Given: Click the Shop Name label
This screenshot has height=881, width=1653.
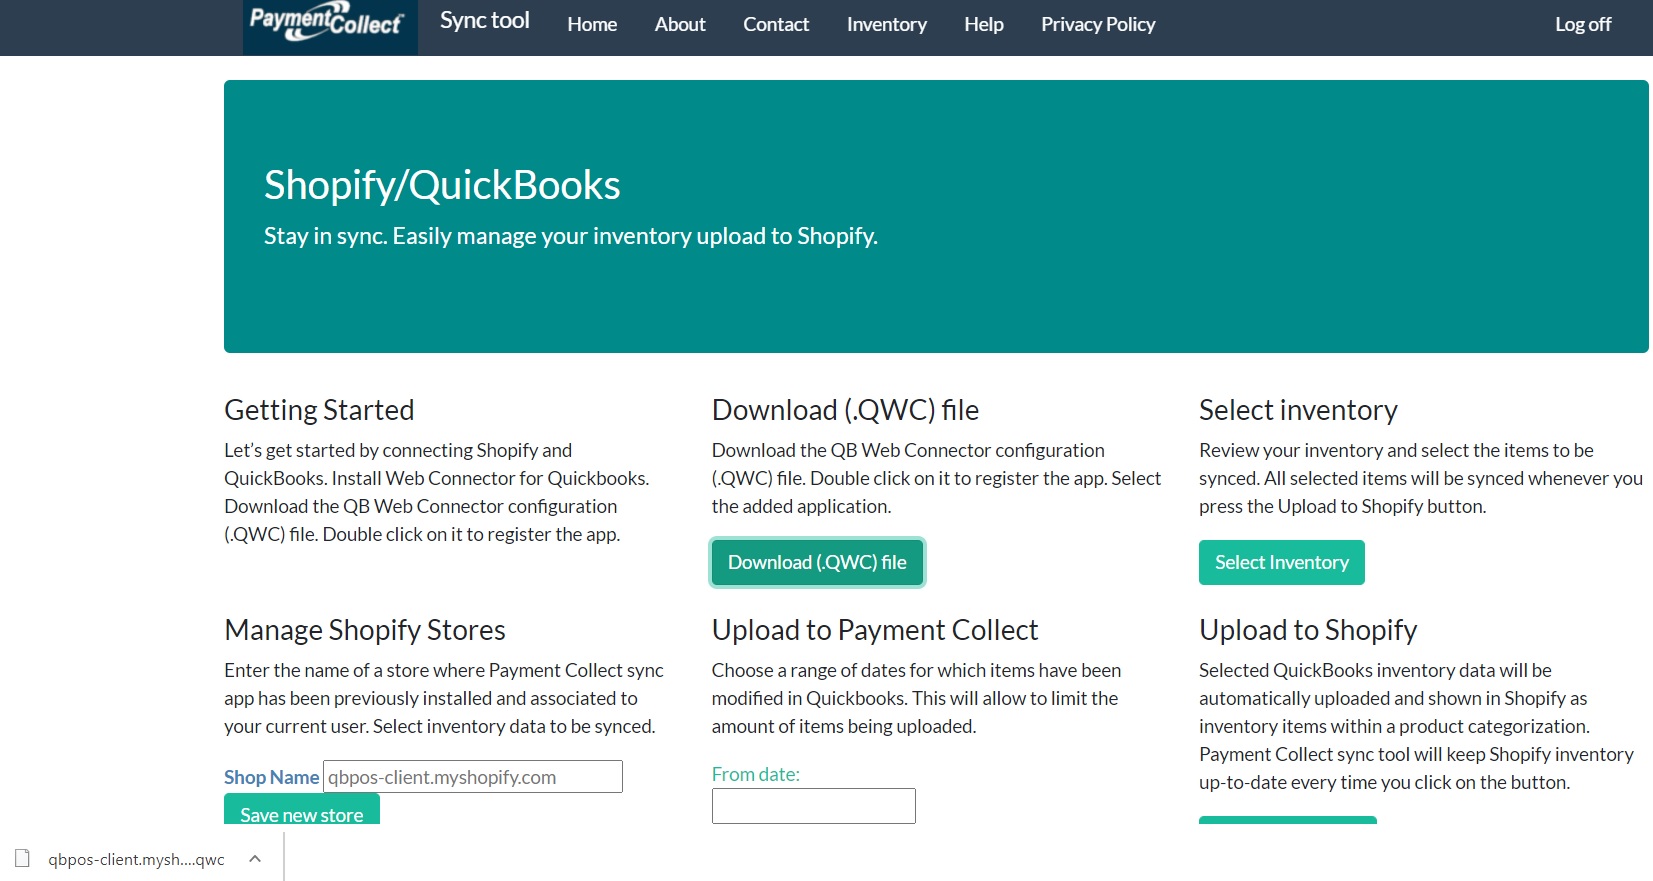Looking at the screenshot, I should pyautogui.click(x=271, y=777).
